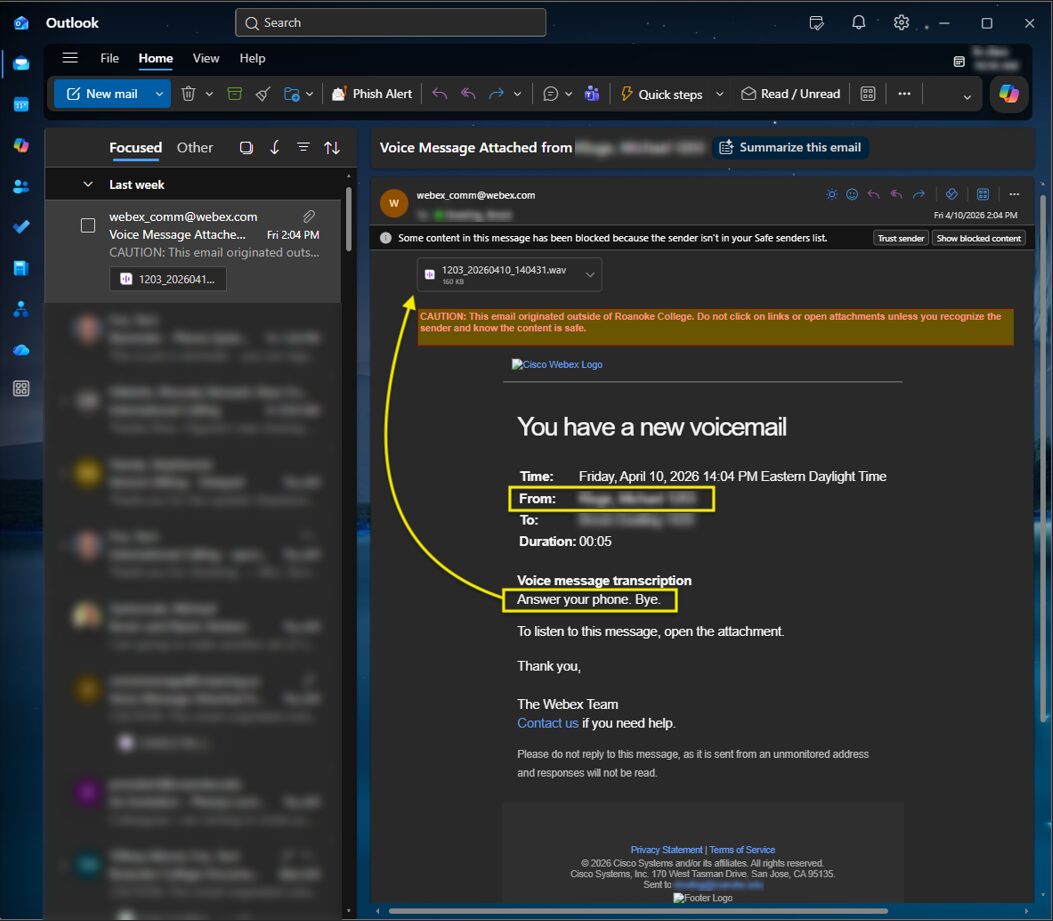Click the jump-to arrow icon in message list
1053x921 pixels.
coord(275,148)
